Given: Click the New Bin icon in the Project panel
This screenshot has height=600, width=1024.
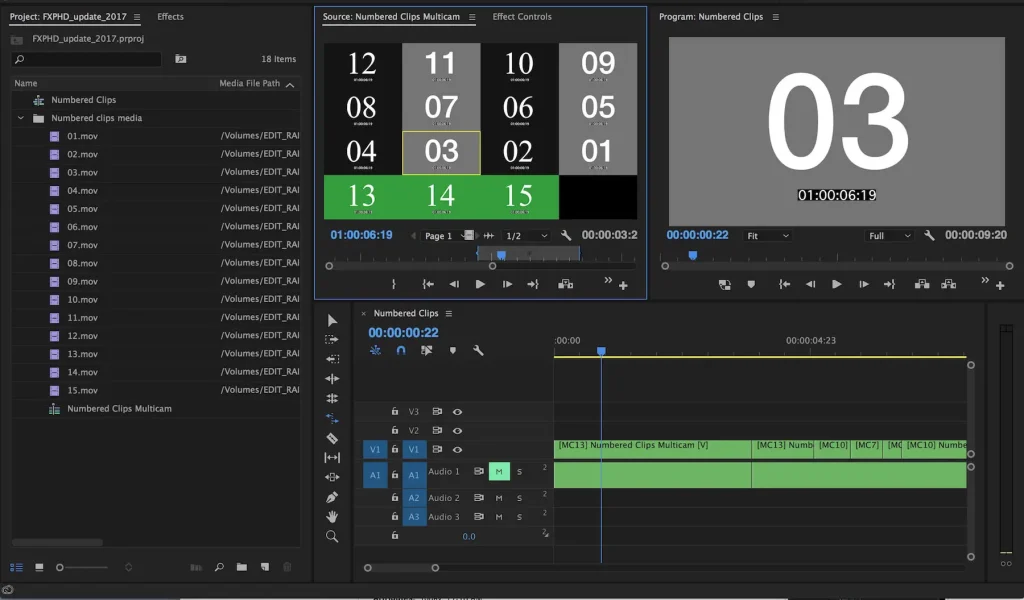Looking at the screenshot, I should (241, 567).
